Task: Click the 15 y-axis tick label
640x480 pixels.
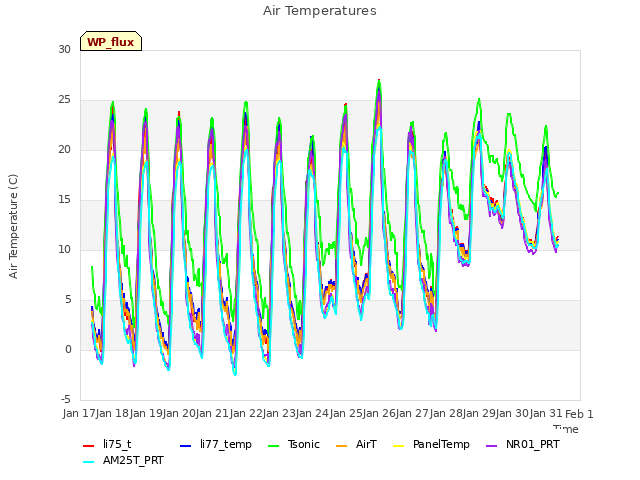Action: tap(64, 200)
